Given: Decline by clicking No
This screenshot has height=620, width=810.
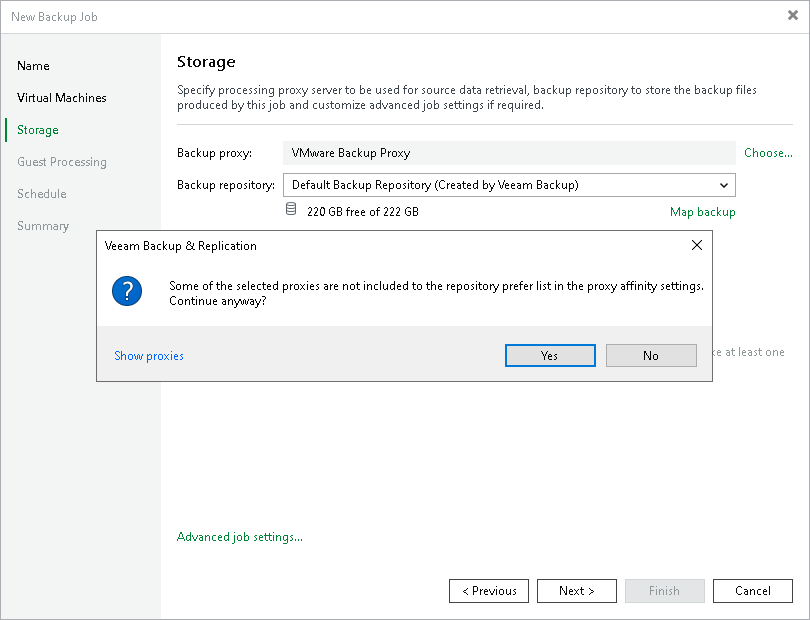Looking at the screenshot, I should click(x=651, y=355).
